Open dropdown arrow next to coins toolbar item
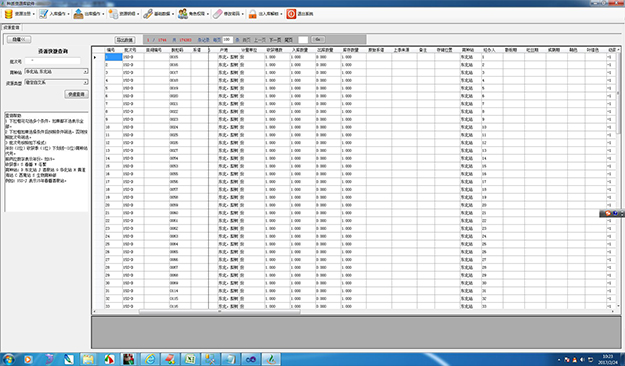The width and height of the screenshot is (625, 366). [x=33, y=14]
